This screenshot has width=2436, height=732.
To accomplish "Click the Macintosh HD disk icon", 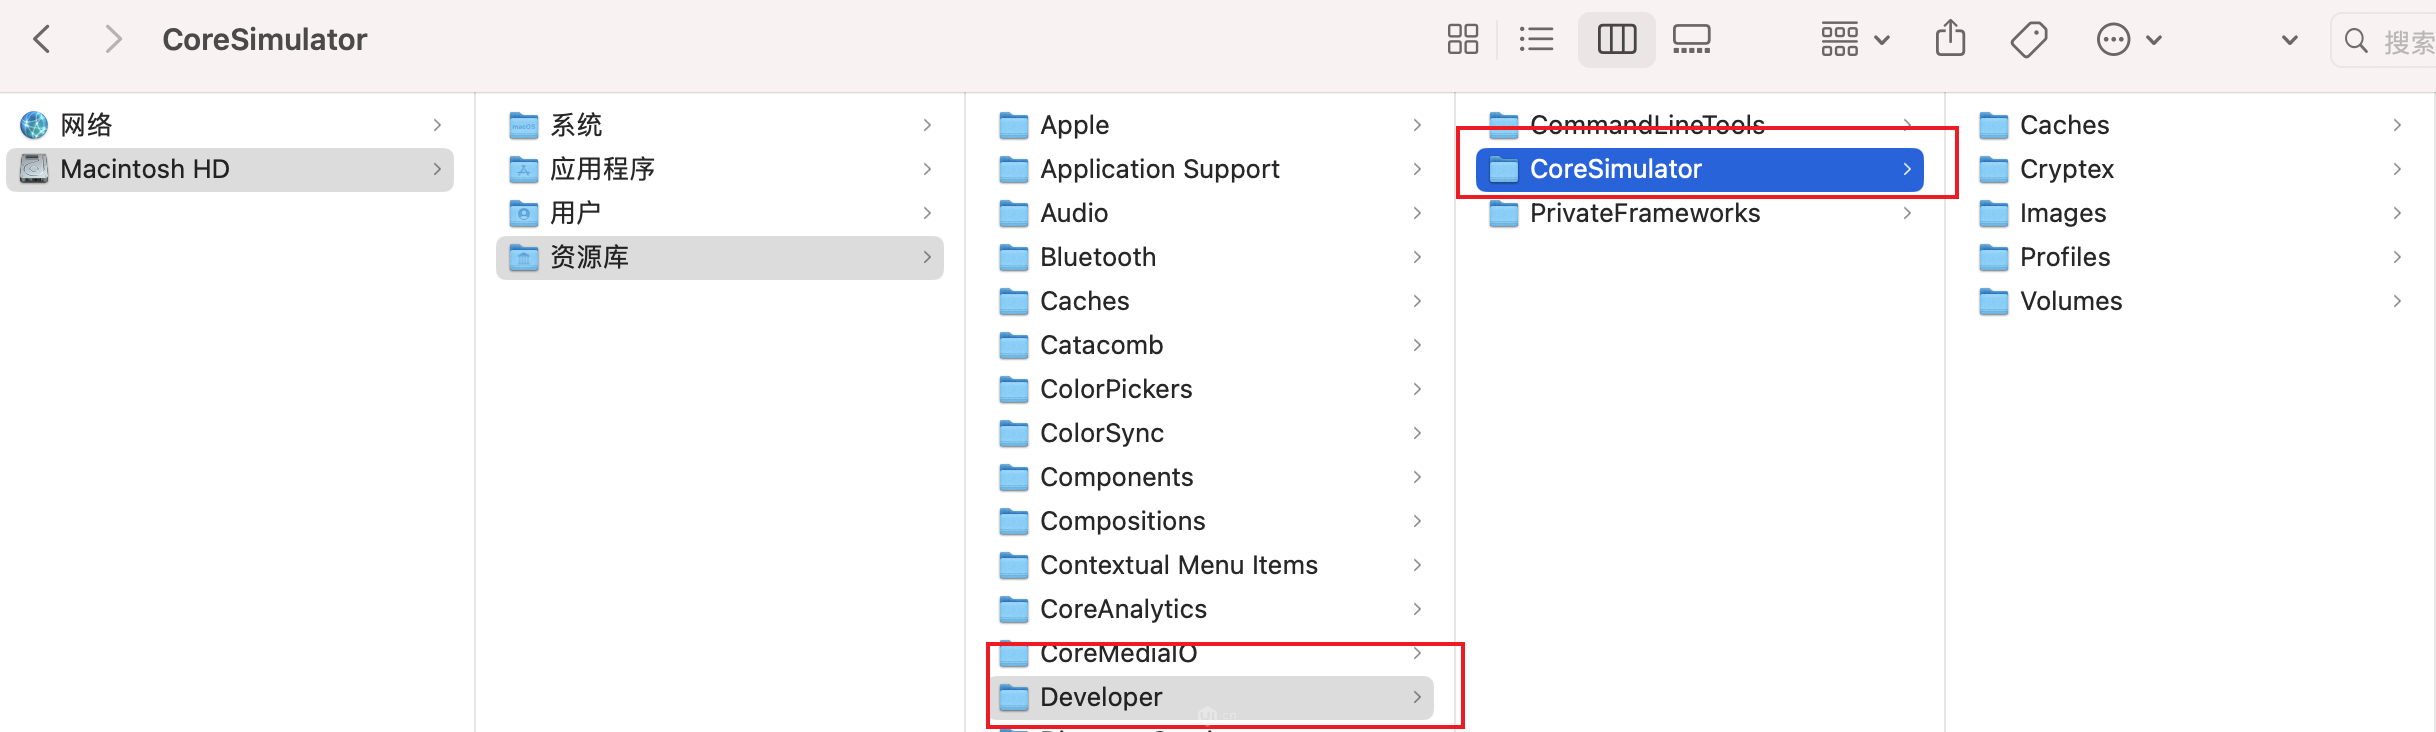I will pos(34,169).
